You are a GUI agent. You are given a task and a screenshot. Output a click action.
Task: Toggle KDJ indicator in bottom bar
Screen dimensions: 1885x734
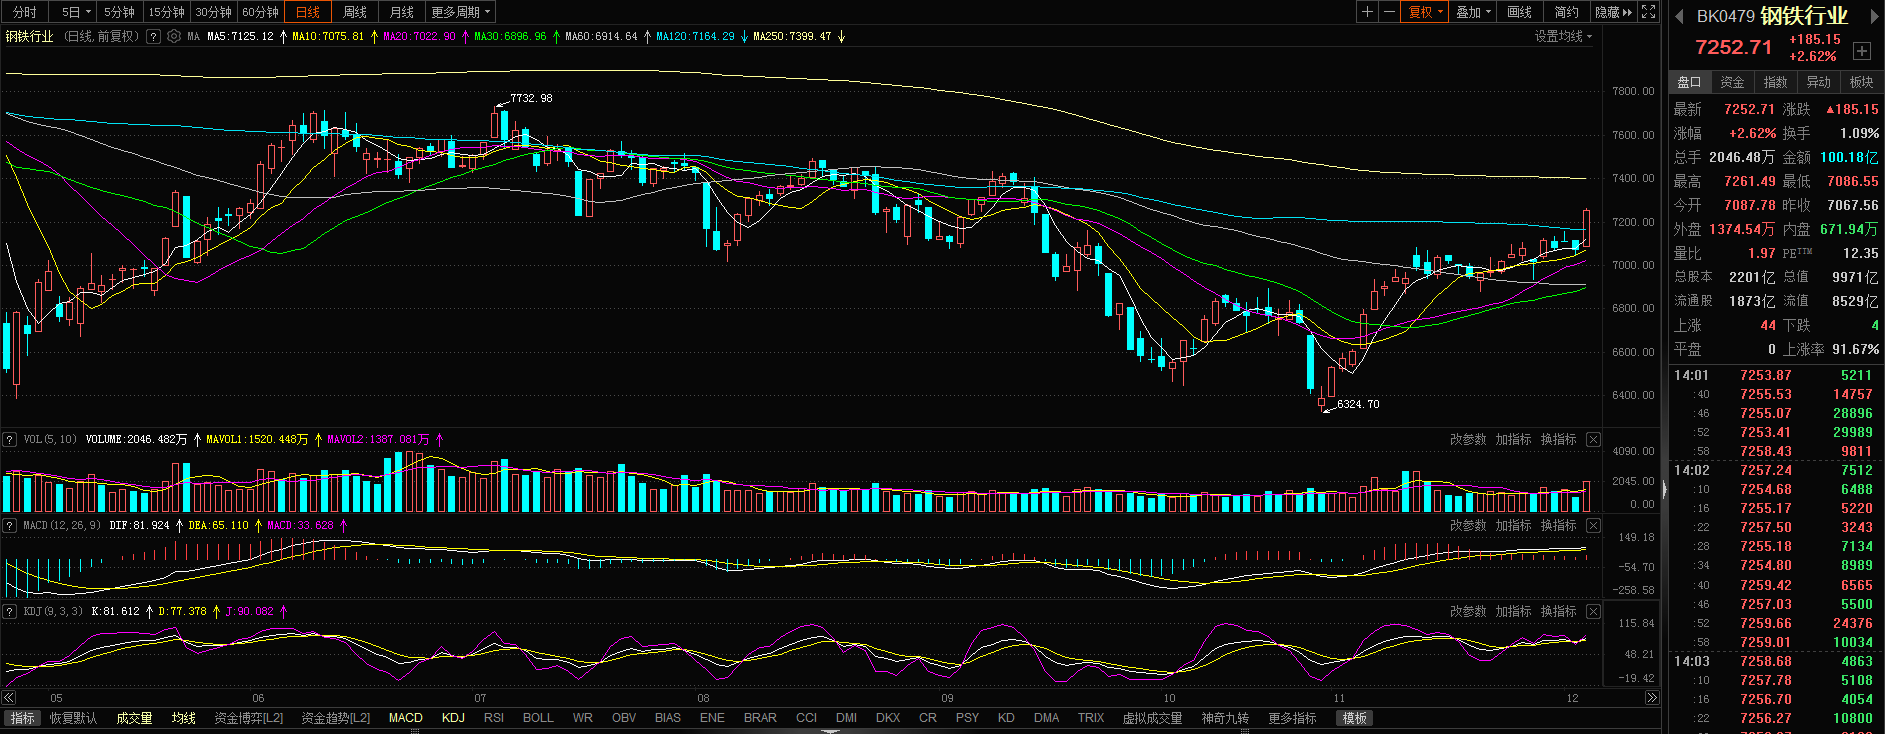pos(453,718)
